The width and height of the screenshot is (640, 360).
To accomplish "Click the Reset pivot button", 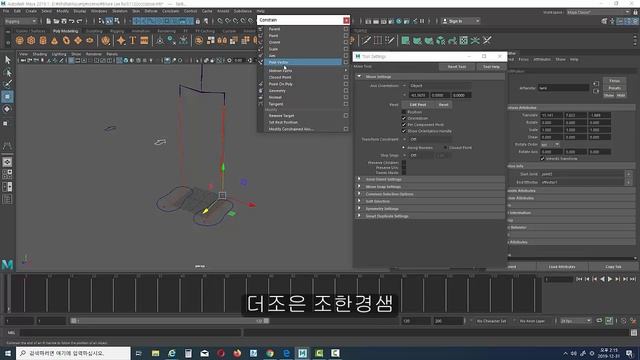I will 443,104.
